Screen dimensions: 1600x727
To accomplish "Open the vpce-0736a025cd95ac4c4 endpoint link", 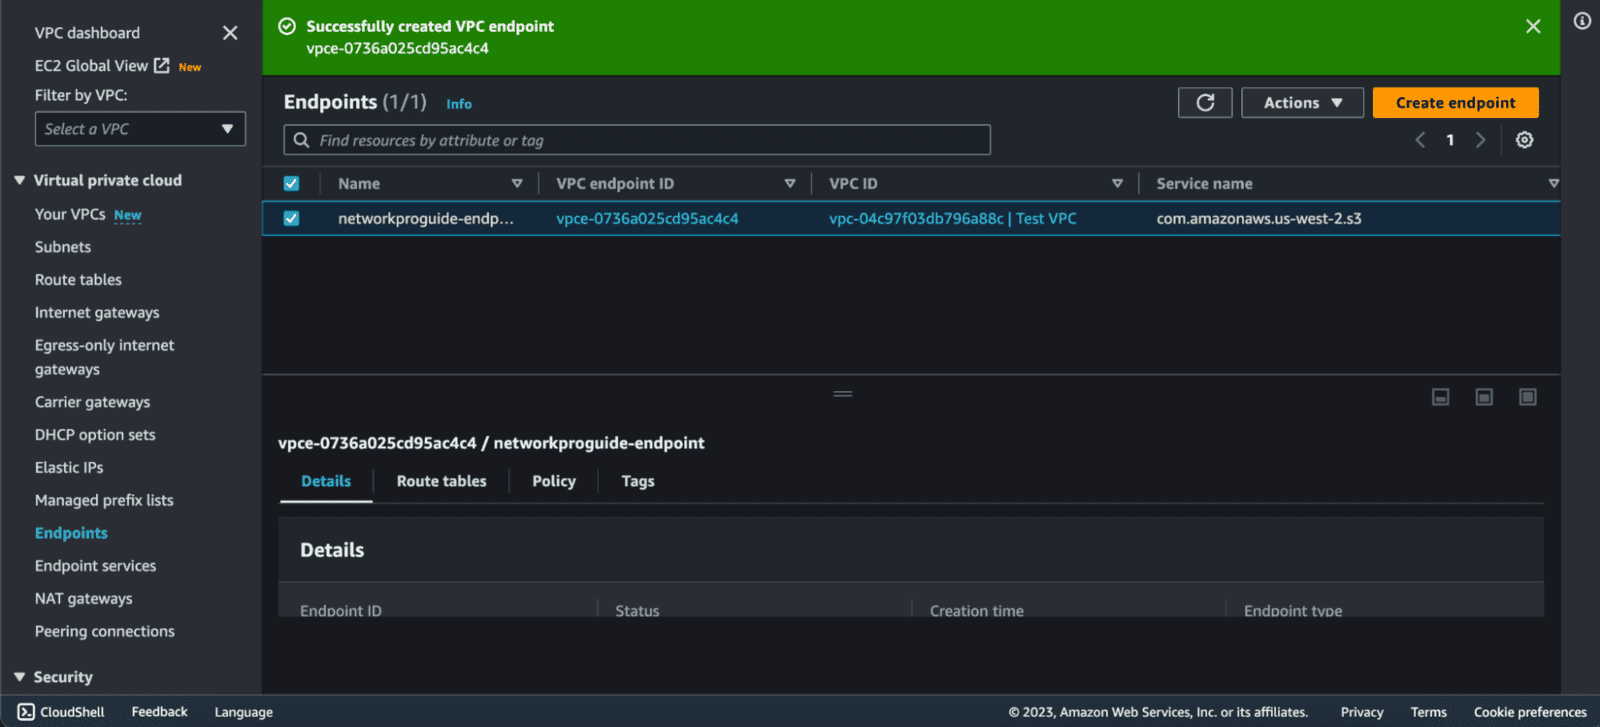I will (x=647, y=219).
